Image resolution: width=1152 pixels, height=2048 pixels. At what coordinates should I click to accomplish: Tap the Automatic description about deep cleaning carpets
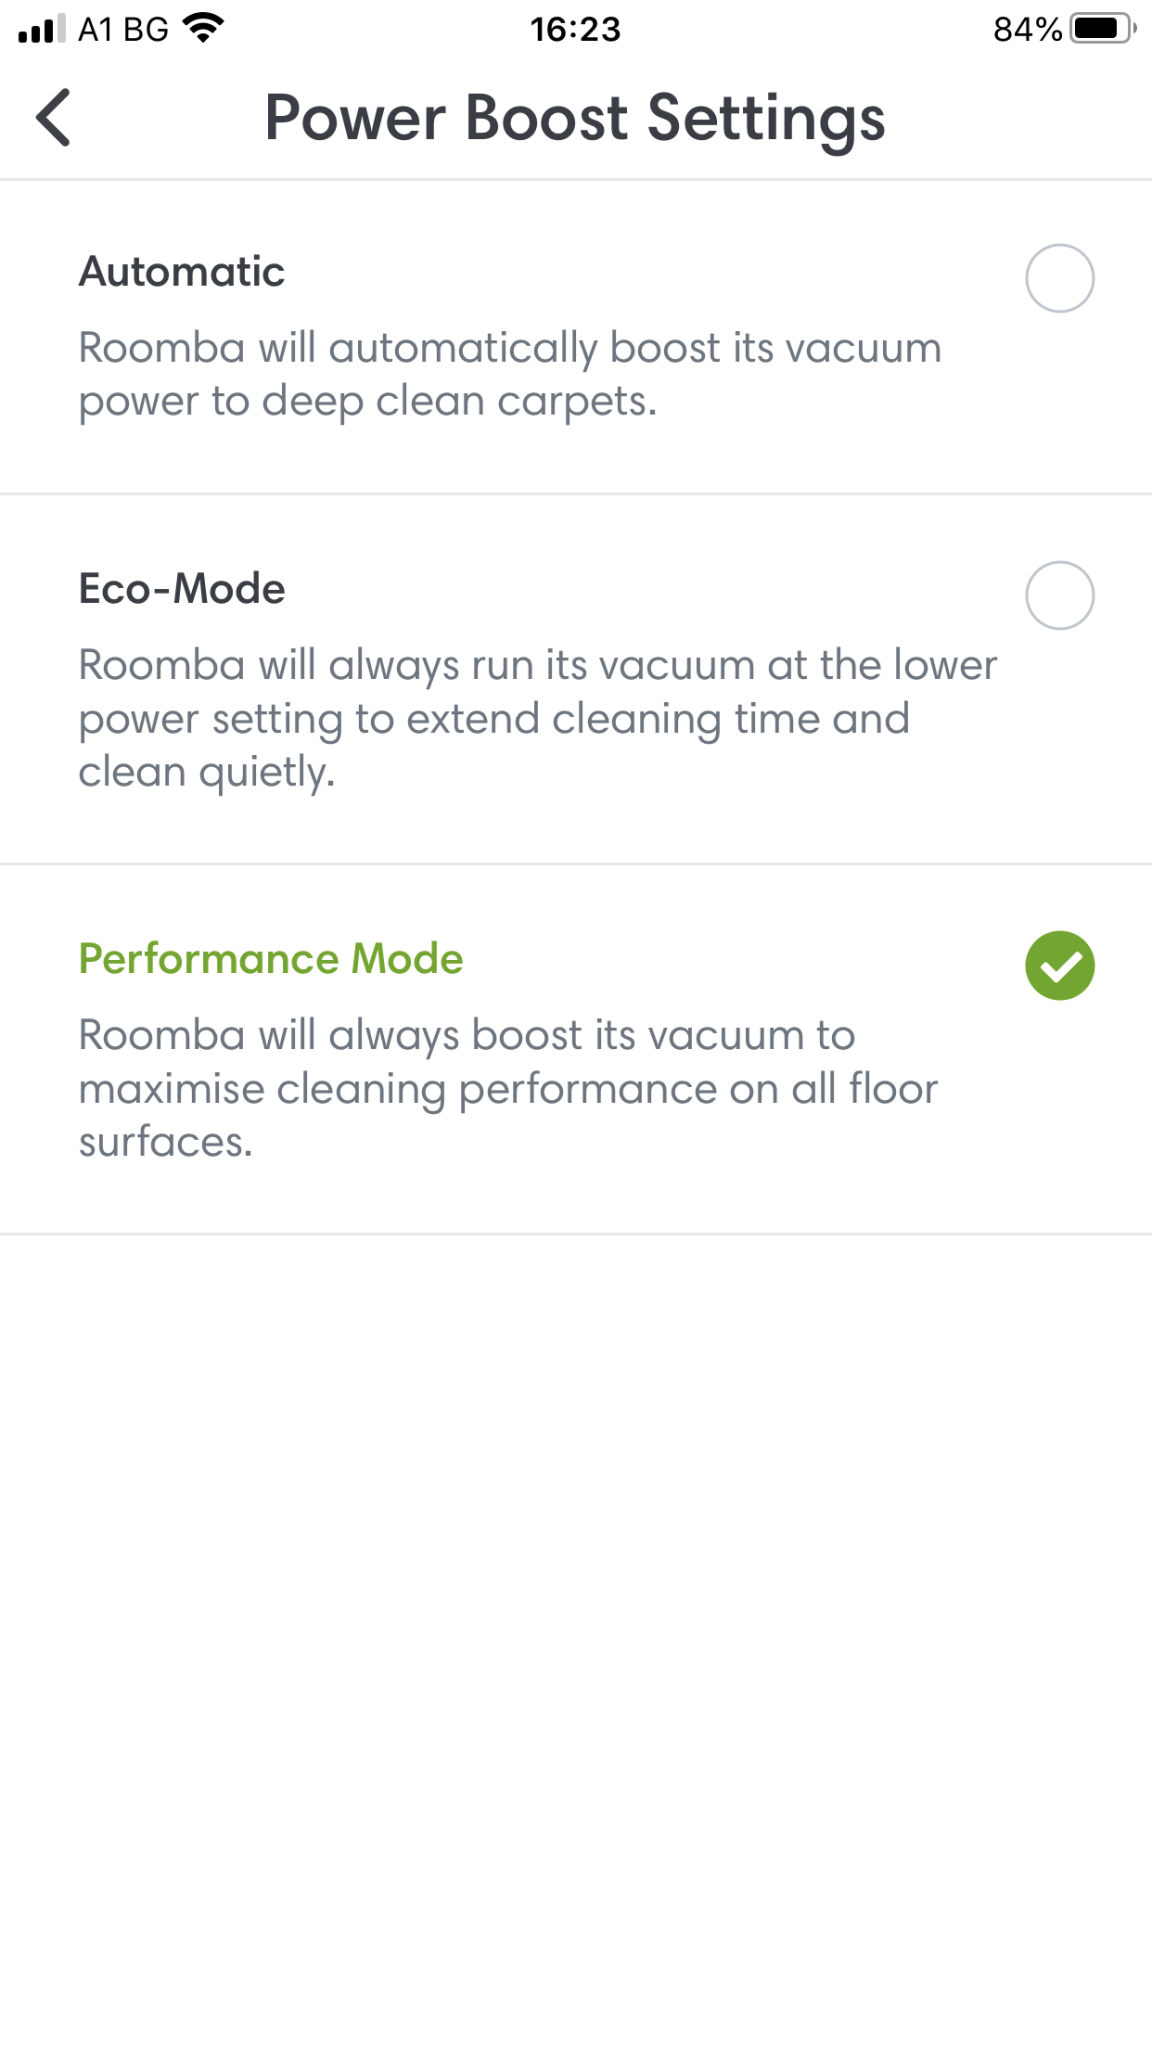(510, 374)
